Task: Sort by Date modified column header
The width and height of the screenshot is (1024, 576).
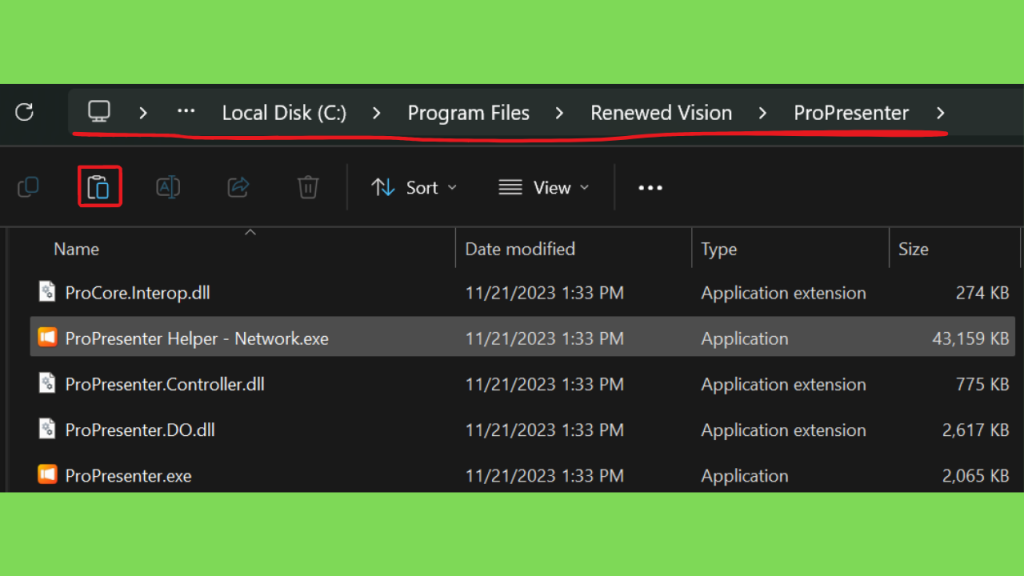Action: click(520, 249)
